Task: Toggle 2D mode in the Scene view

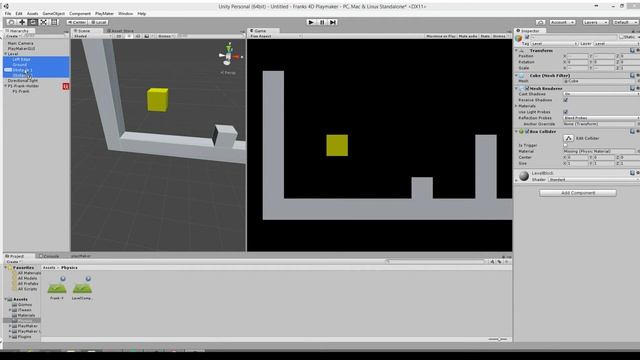Action: coord(119,36)
